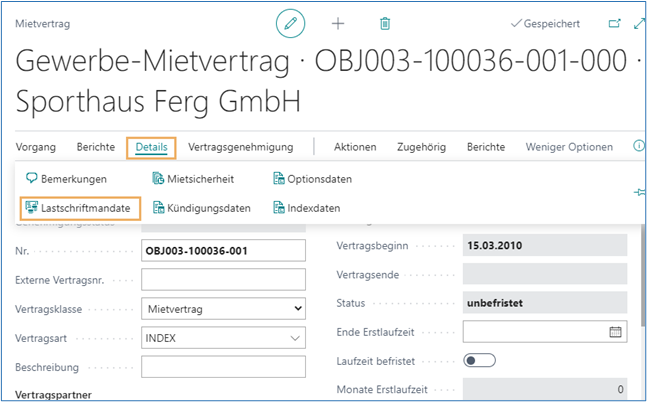
Task: Click the Mietvertrag page caption
Action: coord(43,24)
